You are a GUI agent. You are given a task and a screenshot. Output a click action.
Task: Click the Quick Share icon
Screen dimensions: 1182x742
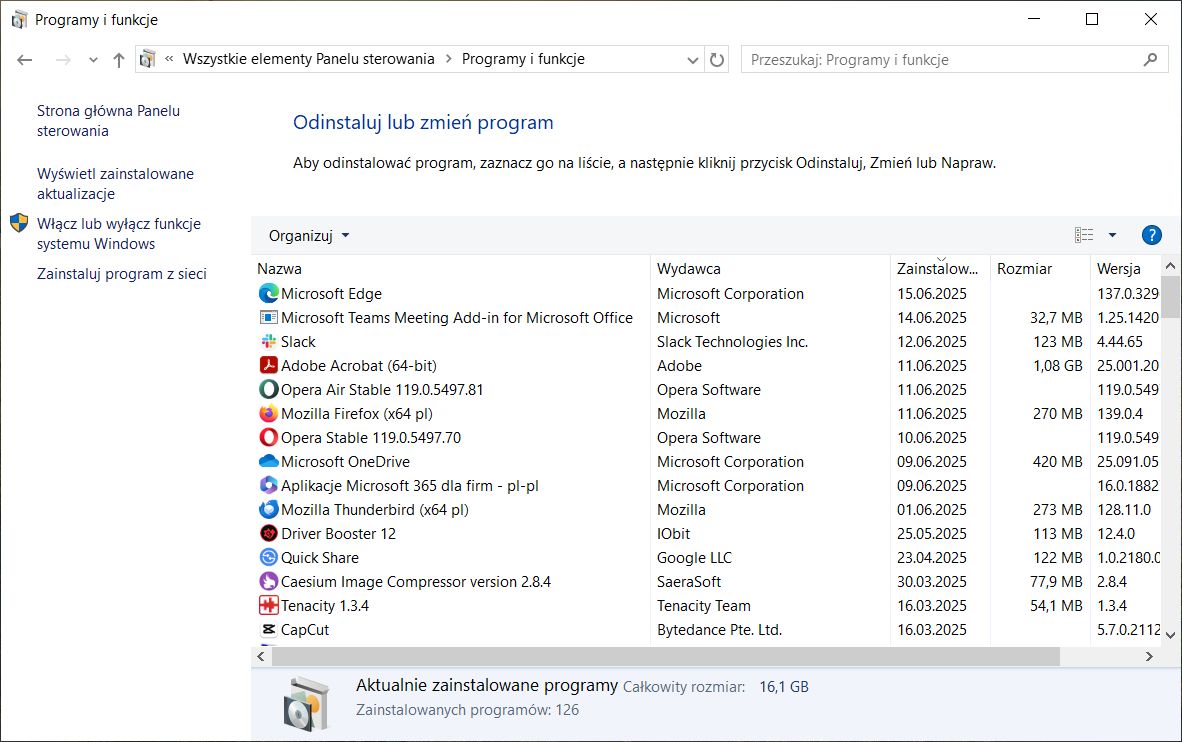(x=268, y=557)
